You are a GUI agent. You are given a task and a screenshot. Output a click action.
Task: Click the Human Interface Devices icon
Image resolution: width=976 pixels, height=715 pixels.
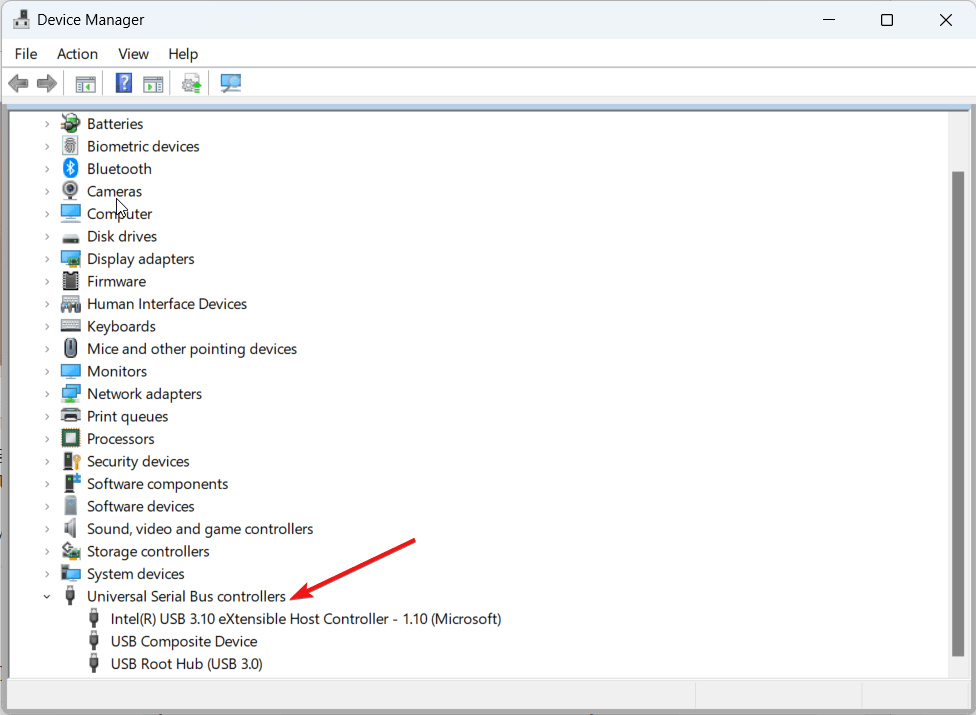70,304
